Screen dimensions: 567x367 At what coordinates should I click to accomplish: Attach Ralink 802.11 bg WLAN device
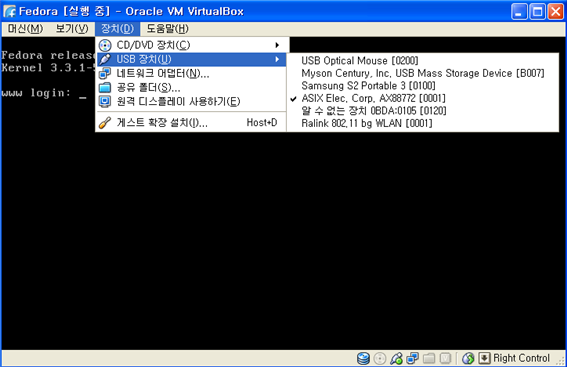click(423, 123)
